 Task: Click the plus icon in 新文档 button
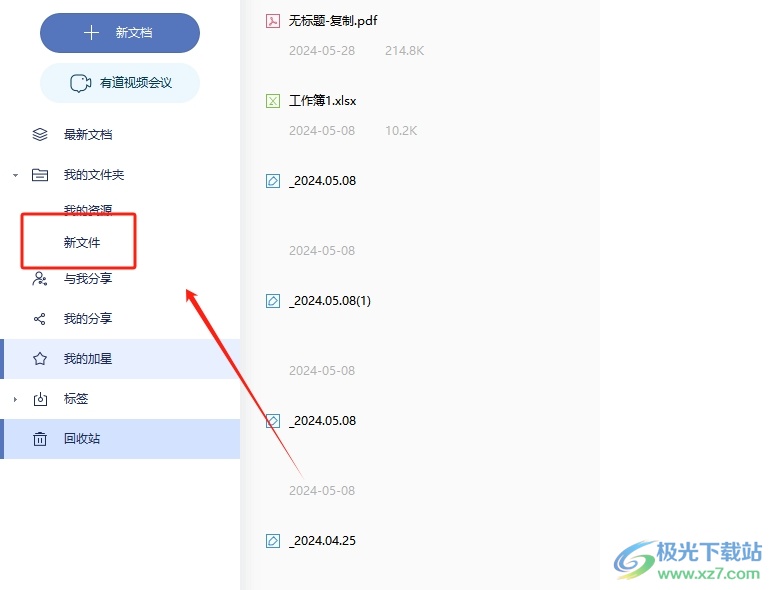tap(91, 33)
